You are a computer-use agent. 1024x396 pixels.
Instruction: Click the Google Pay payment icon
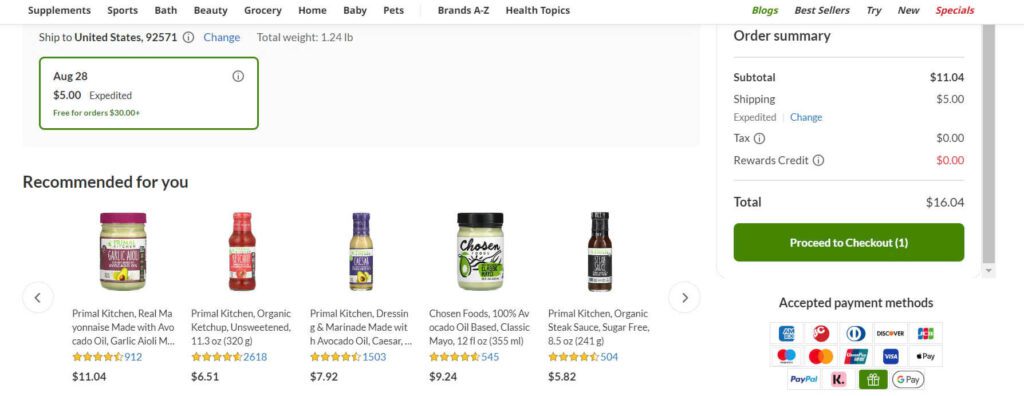pos(908,379)
